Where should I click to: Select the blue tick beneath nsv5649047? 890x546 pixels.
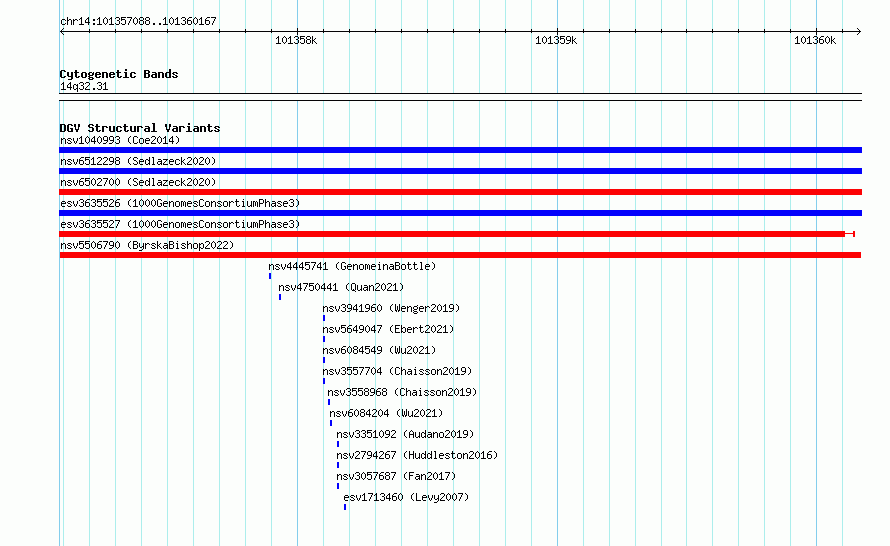[324, 339]
